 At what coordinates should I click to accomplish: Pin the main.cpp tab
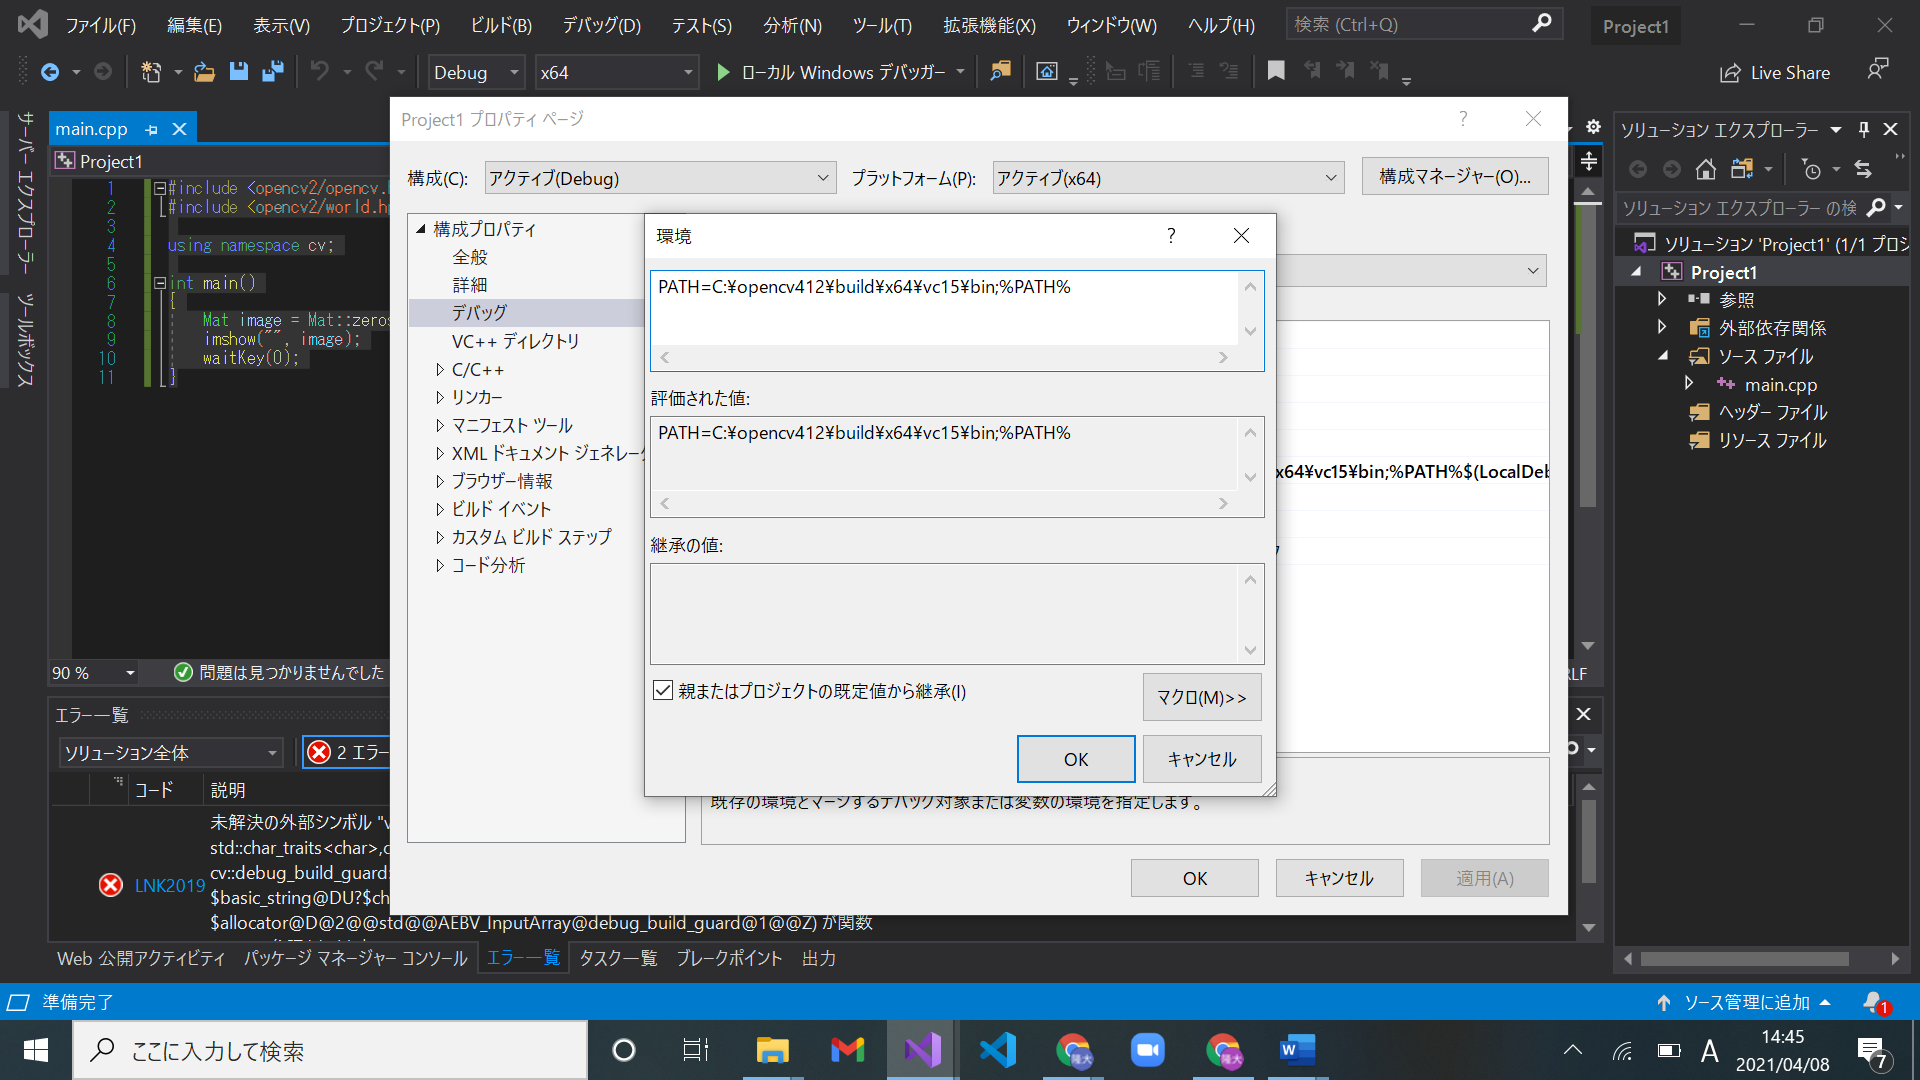pos(151,130)
